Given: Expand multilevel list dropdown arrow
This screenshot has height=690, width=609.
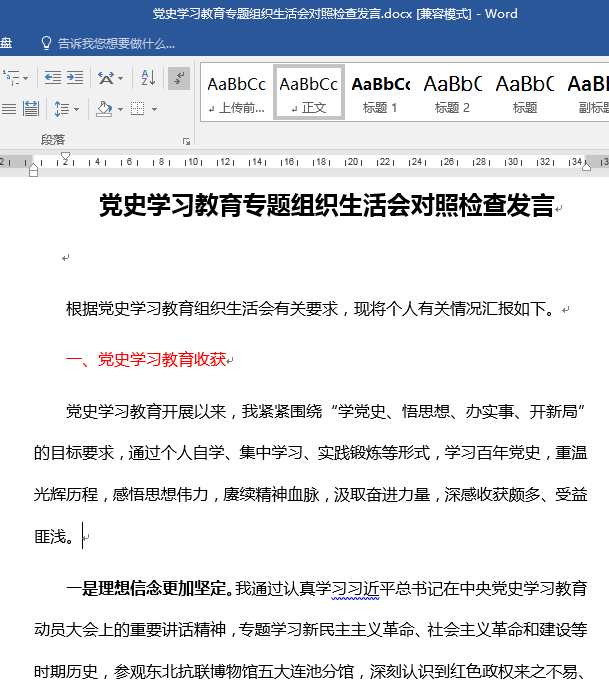Looking at the screenshot, I should 26,79.
